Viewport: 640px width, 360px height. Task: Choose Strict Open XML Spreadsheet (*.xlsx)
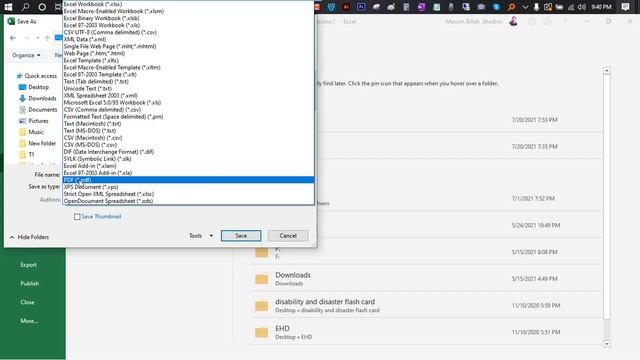click(188, 194)
